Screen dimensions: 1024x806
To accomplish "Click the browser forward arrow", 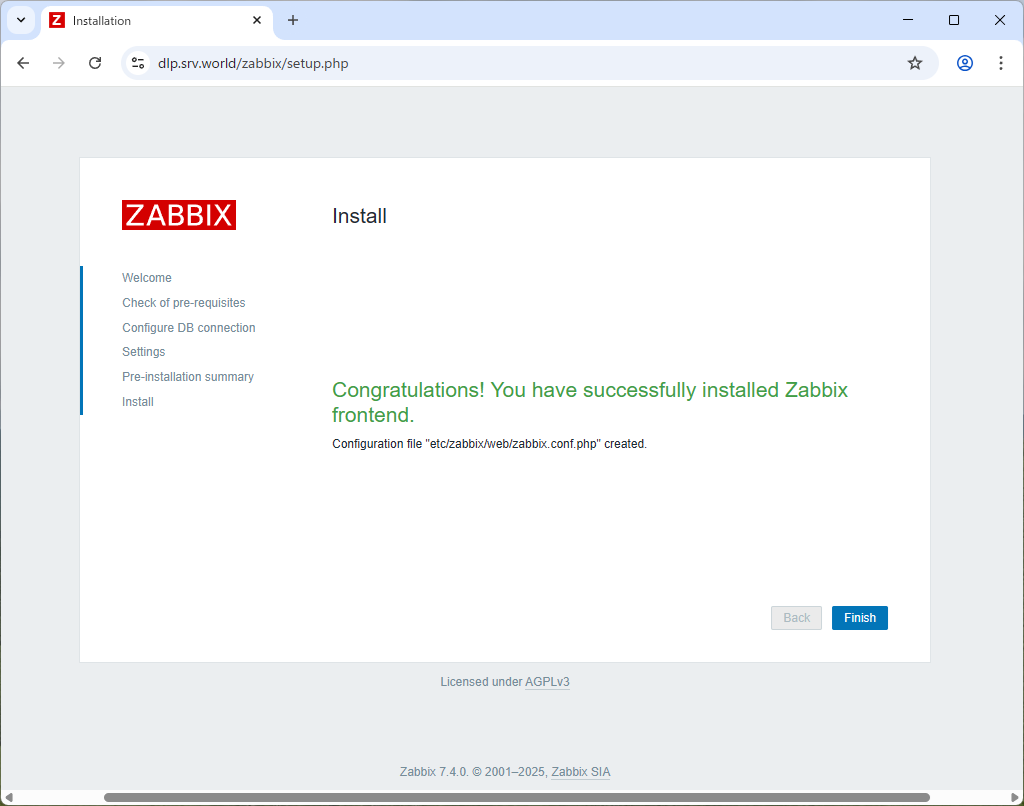I will click(x=59, y=63).
